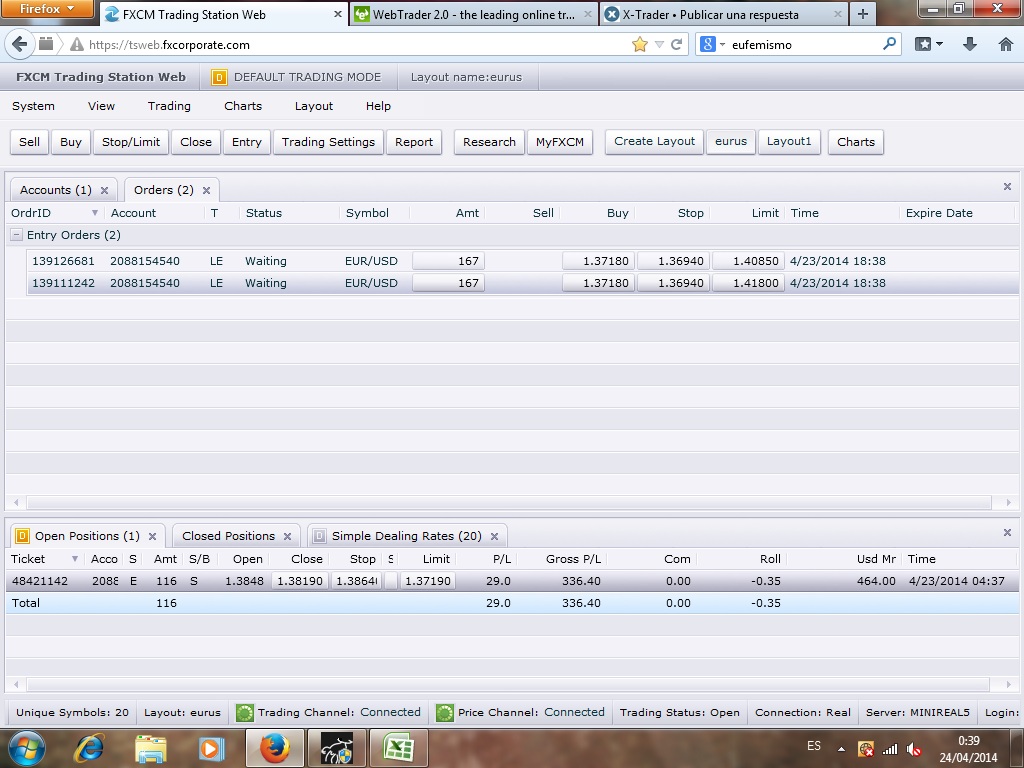The image size is (1024, 768).
Task: Open the Layout menu
Action: click(313, 106)
